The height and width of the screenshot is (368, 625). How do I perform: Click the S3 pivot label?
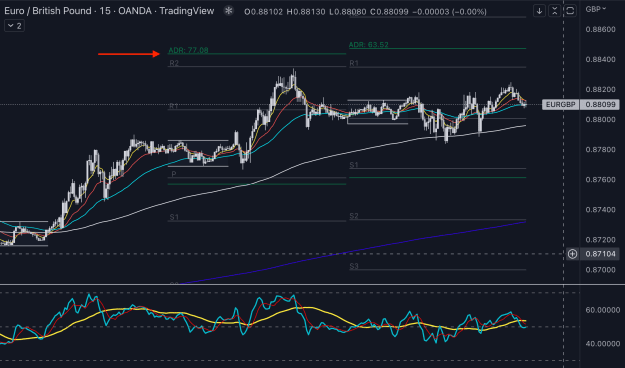(354, 266)
